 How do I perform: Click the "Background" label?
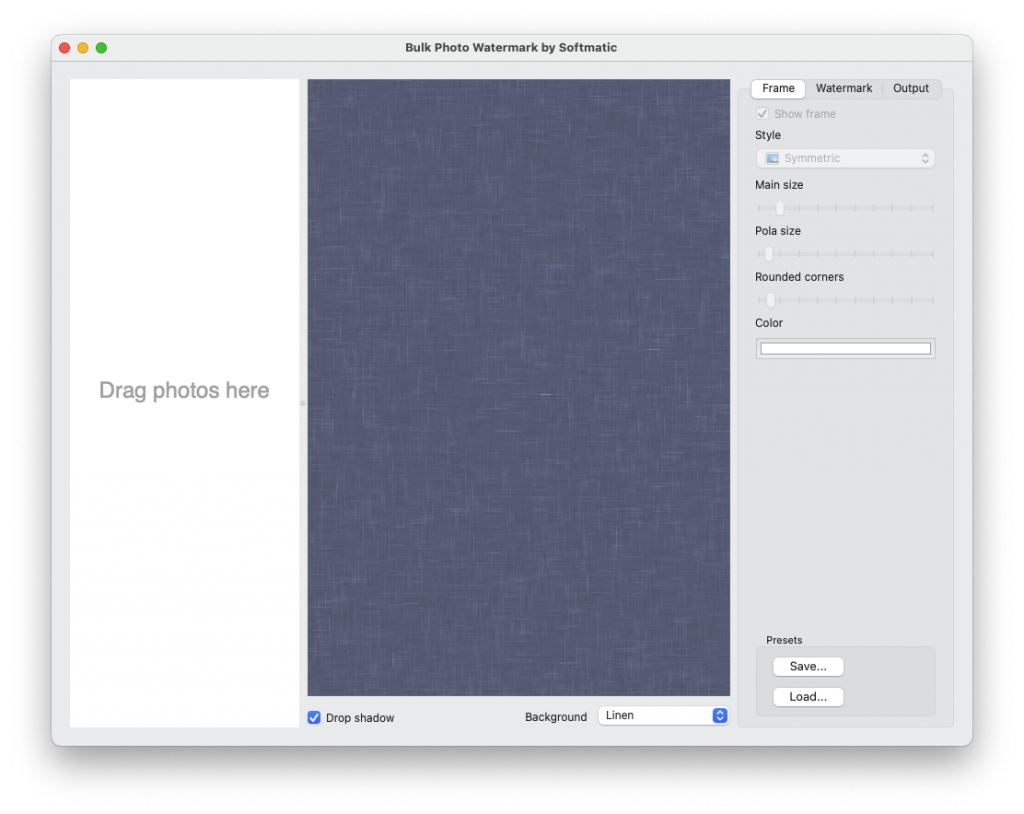(556, 717)
